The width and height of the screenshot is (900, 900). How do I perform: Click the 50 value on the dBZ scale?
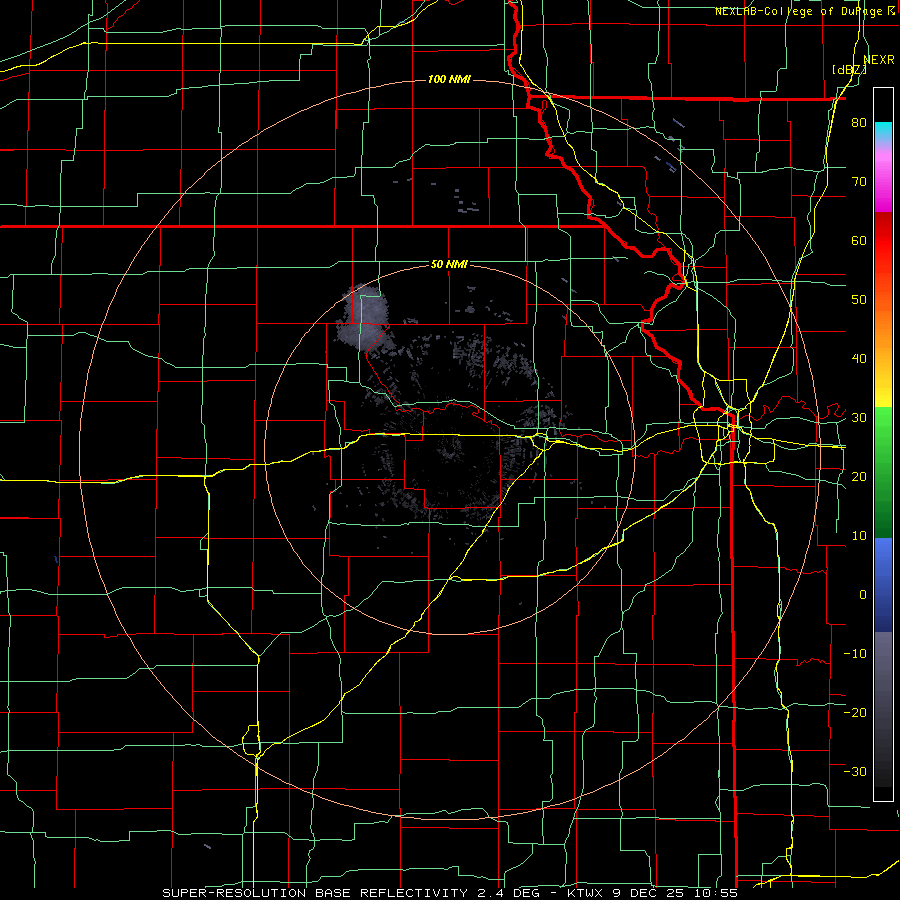859,300
